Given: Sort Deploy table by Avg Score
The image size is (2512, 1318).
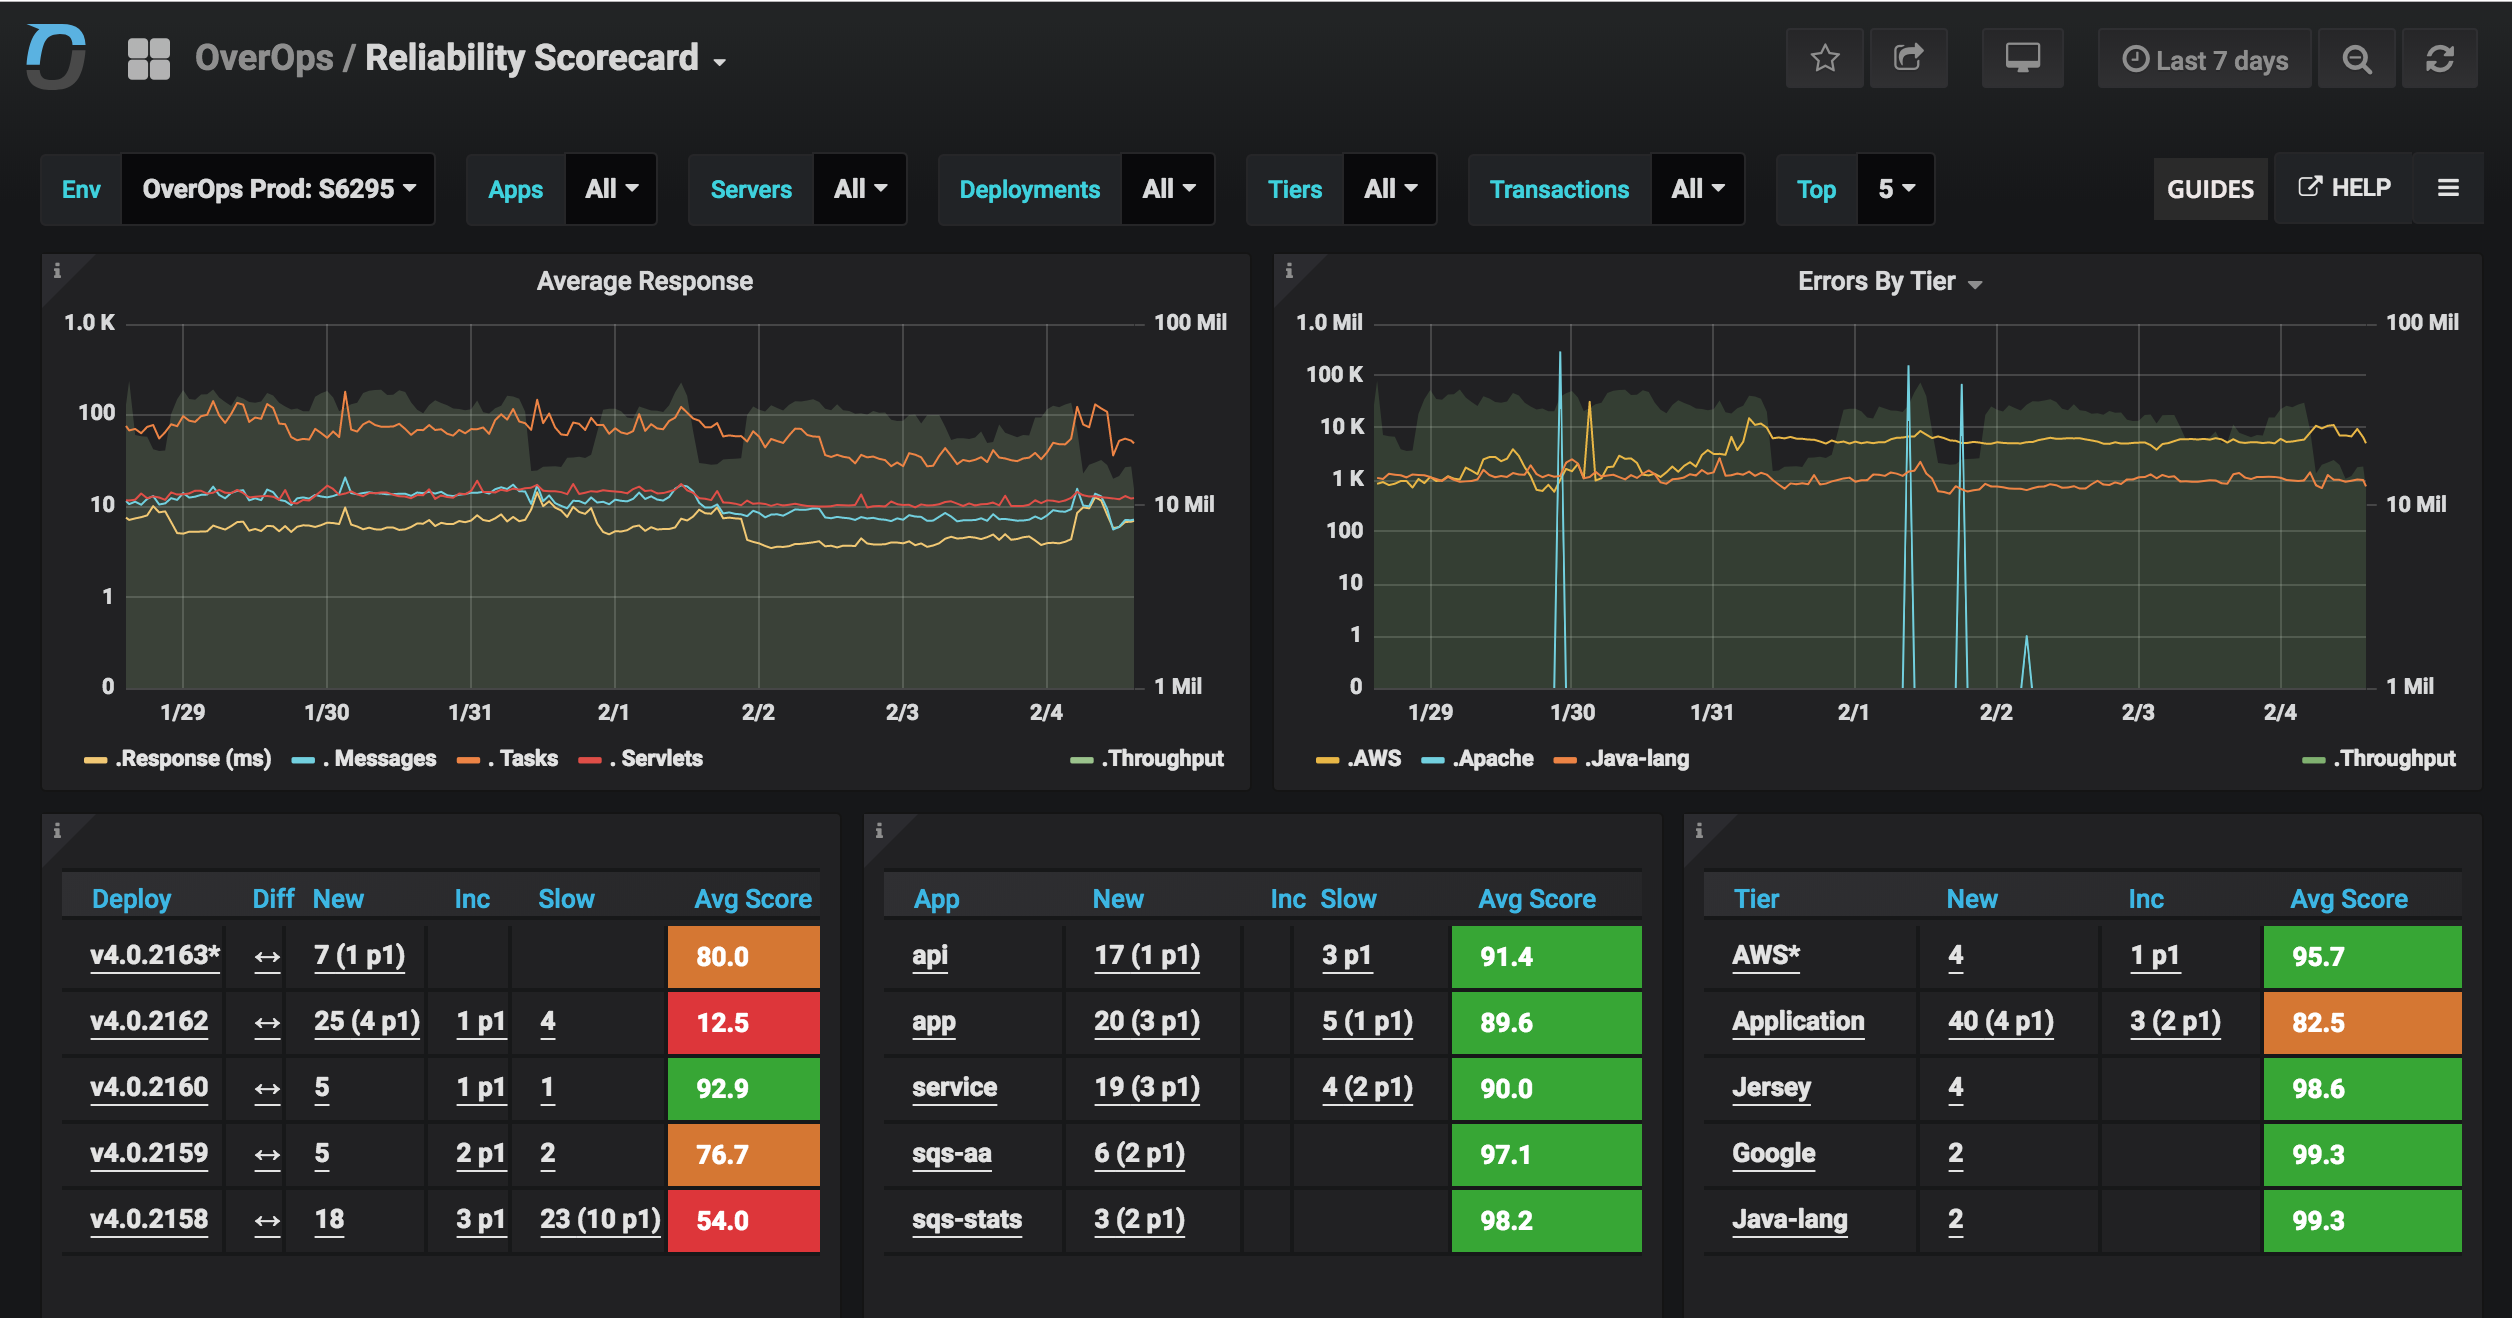Looking at the screenshot, I should click(x=752, y=899).
